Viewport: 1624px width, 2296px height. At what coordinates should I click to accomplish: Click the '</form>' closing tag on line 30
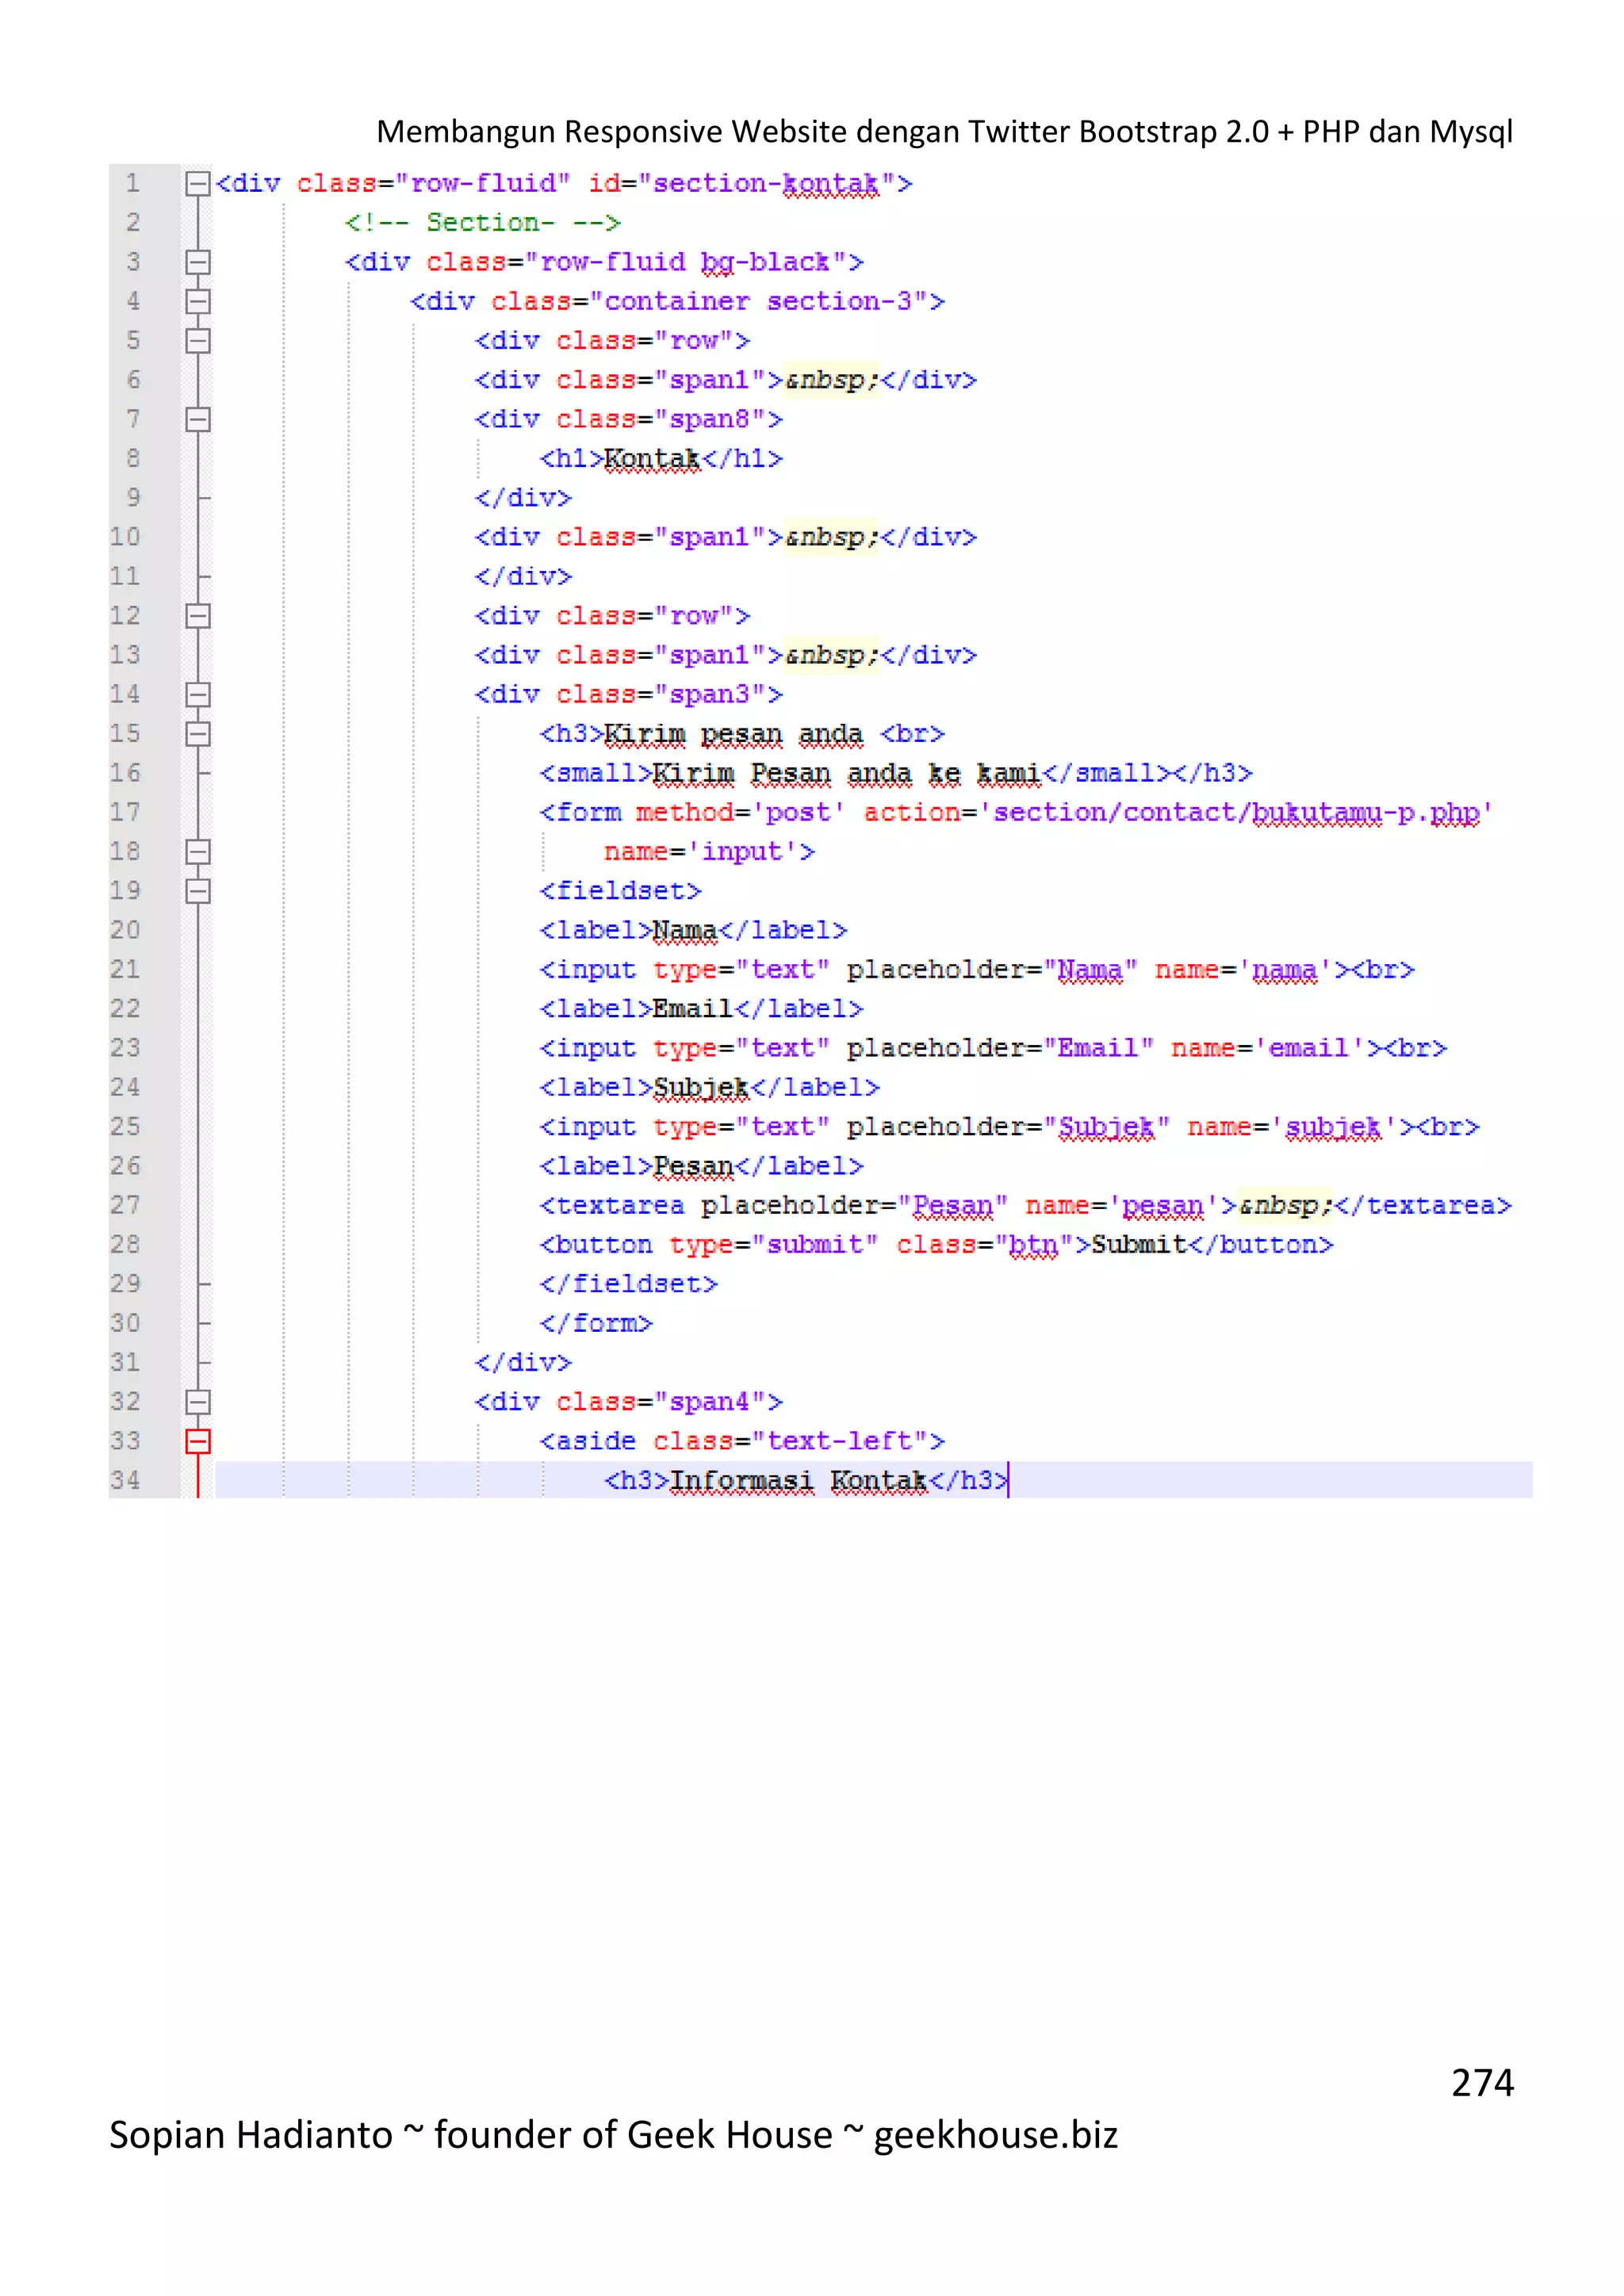(x=596, y=1323)
